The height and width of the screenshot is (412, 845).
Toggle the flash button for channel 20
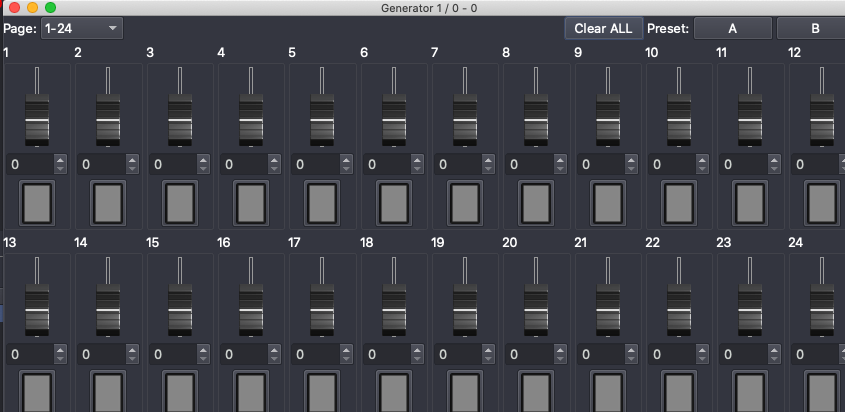pyautogui.click(x=536, y=391)
